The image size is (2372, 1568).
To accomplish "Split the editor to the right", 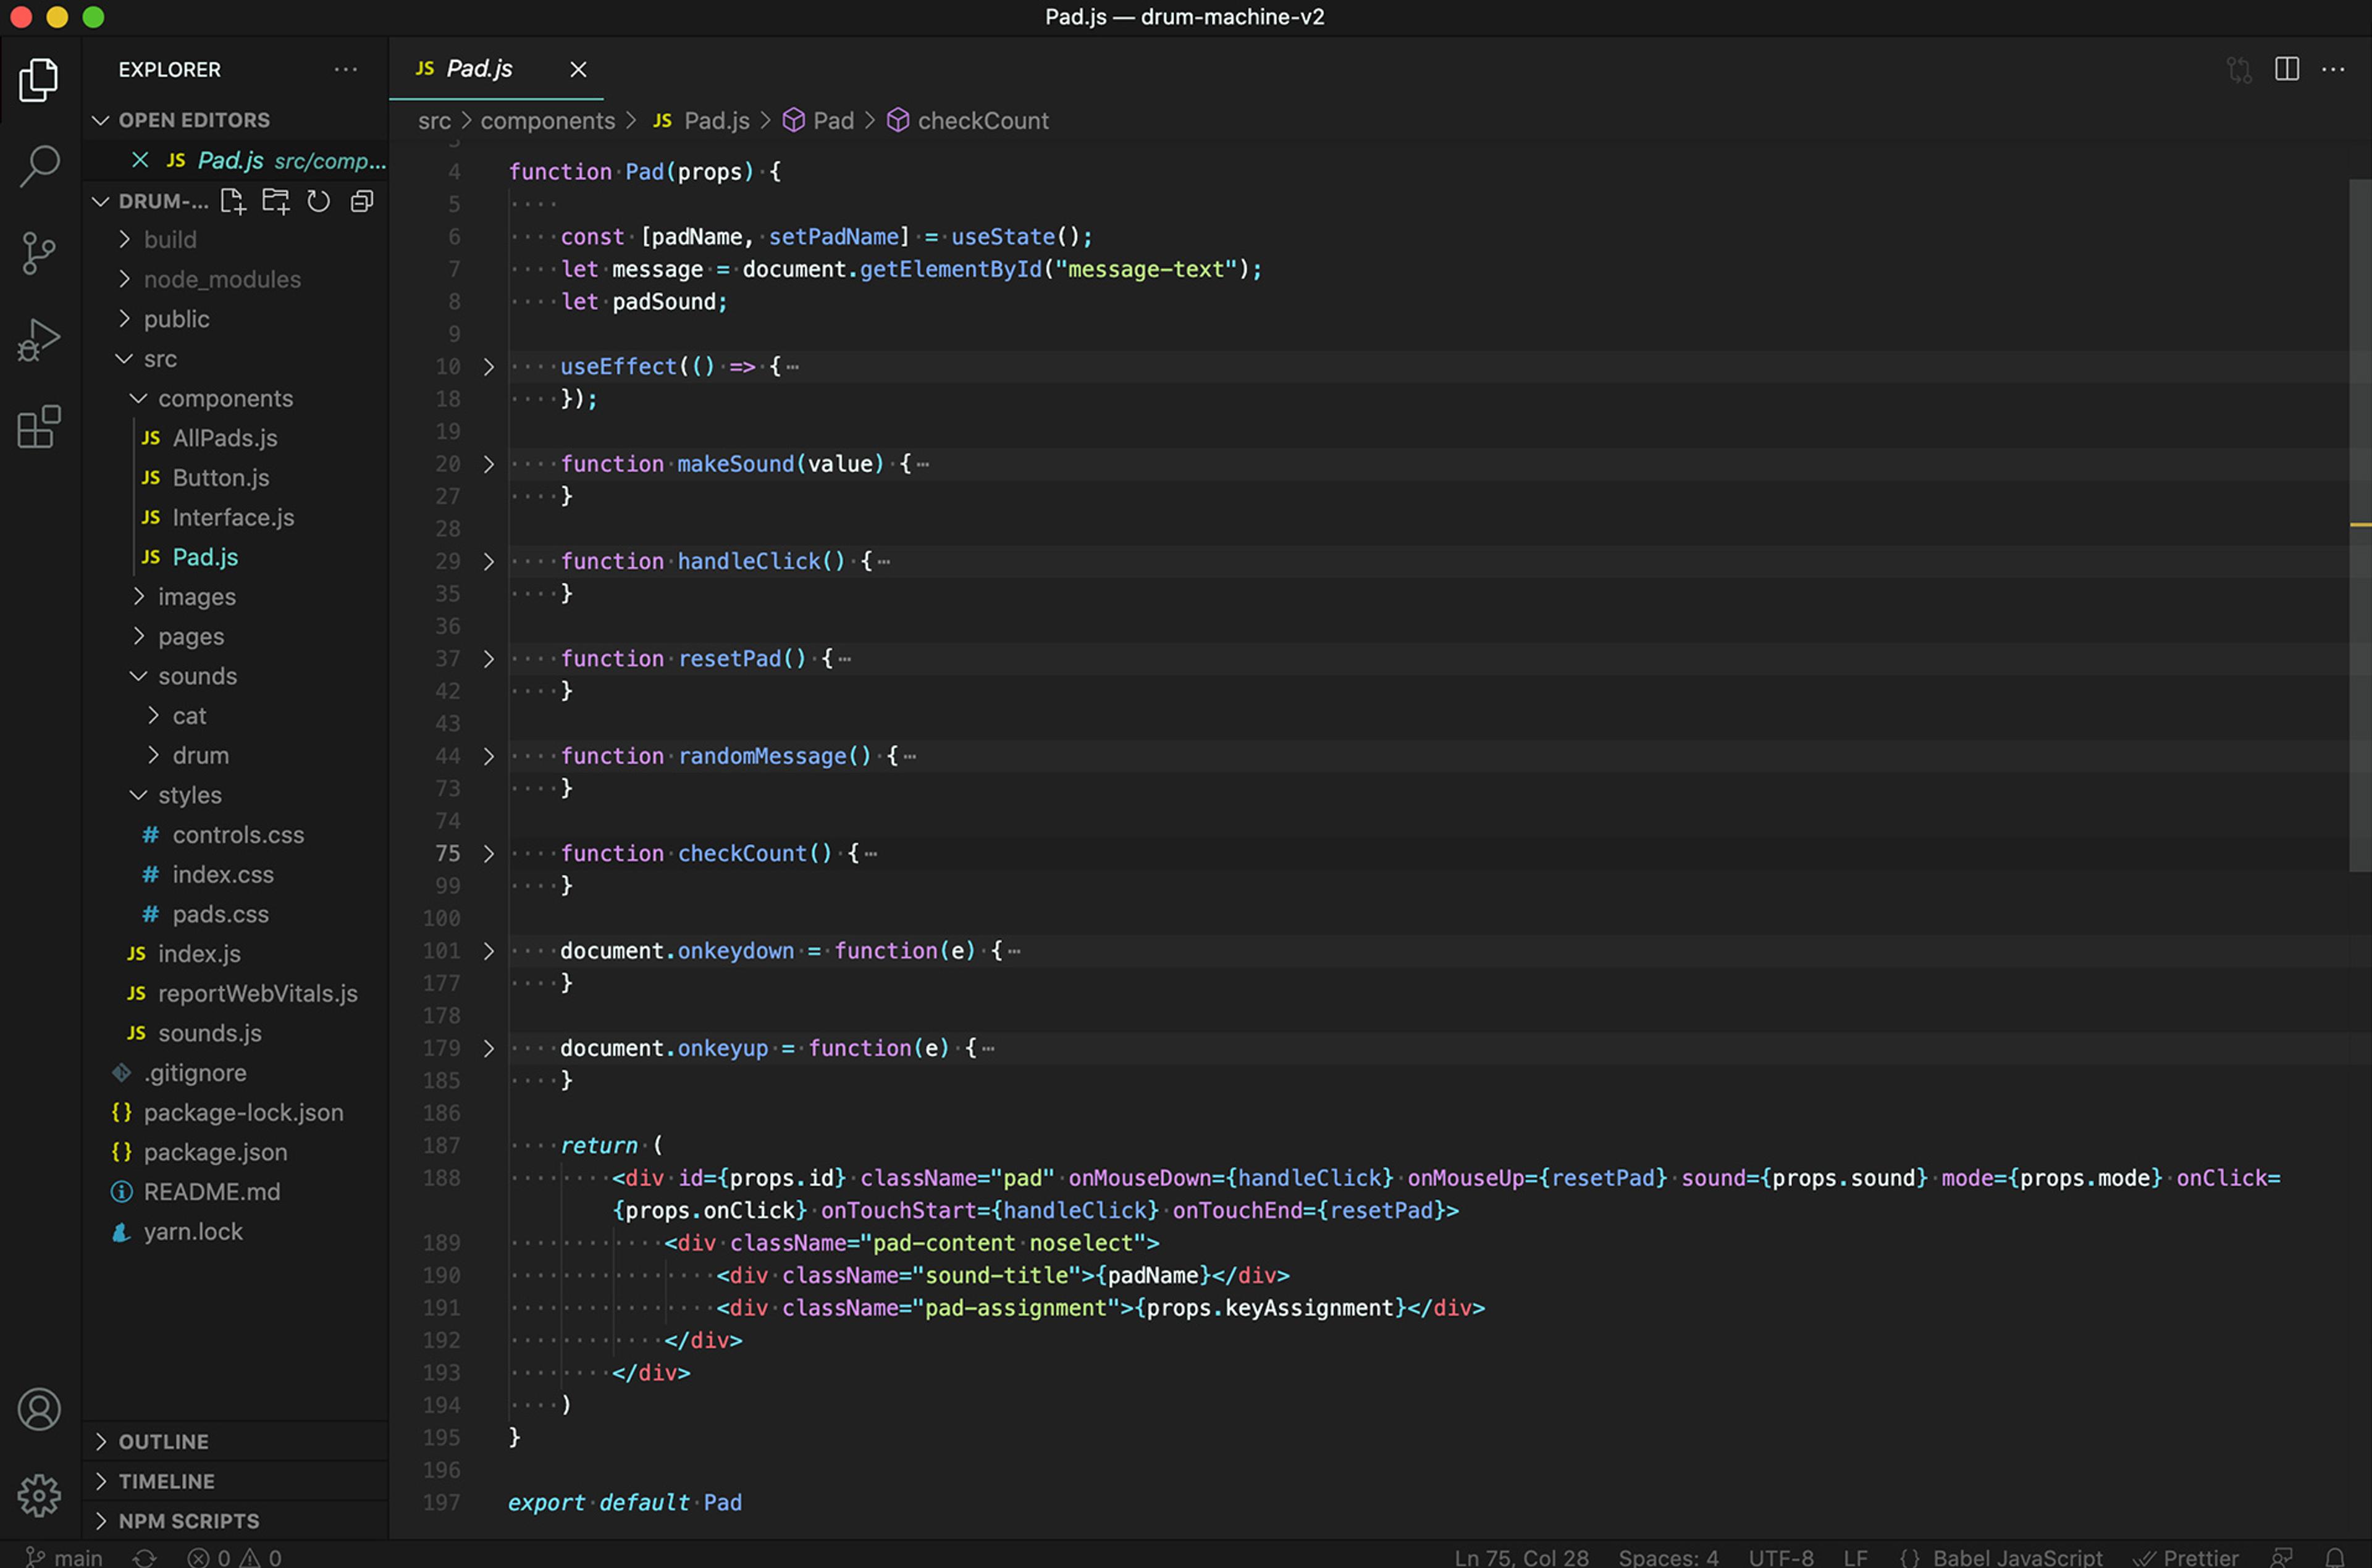I will point(2286,69).
